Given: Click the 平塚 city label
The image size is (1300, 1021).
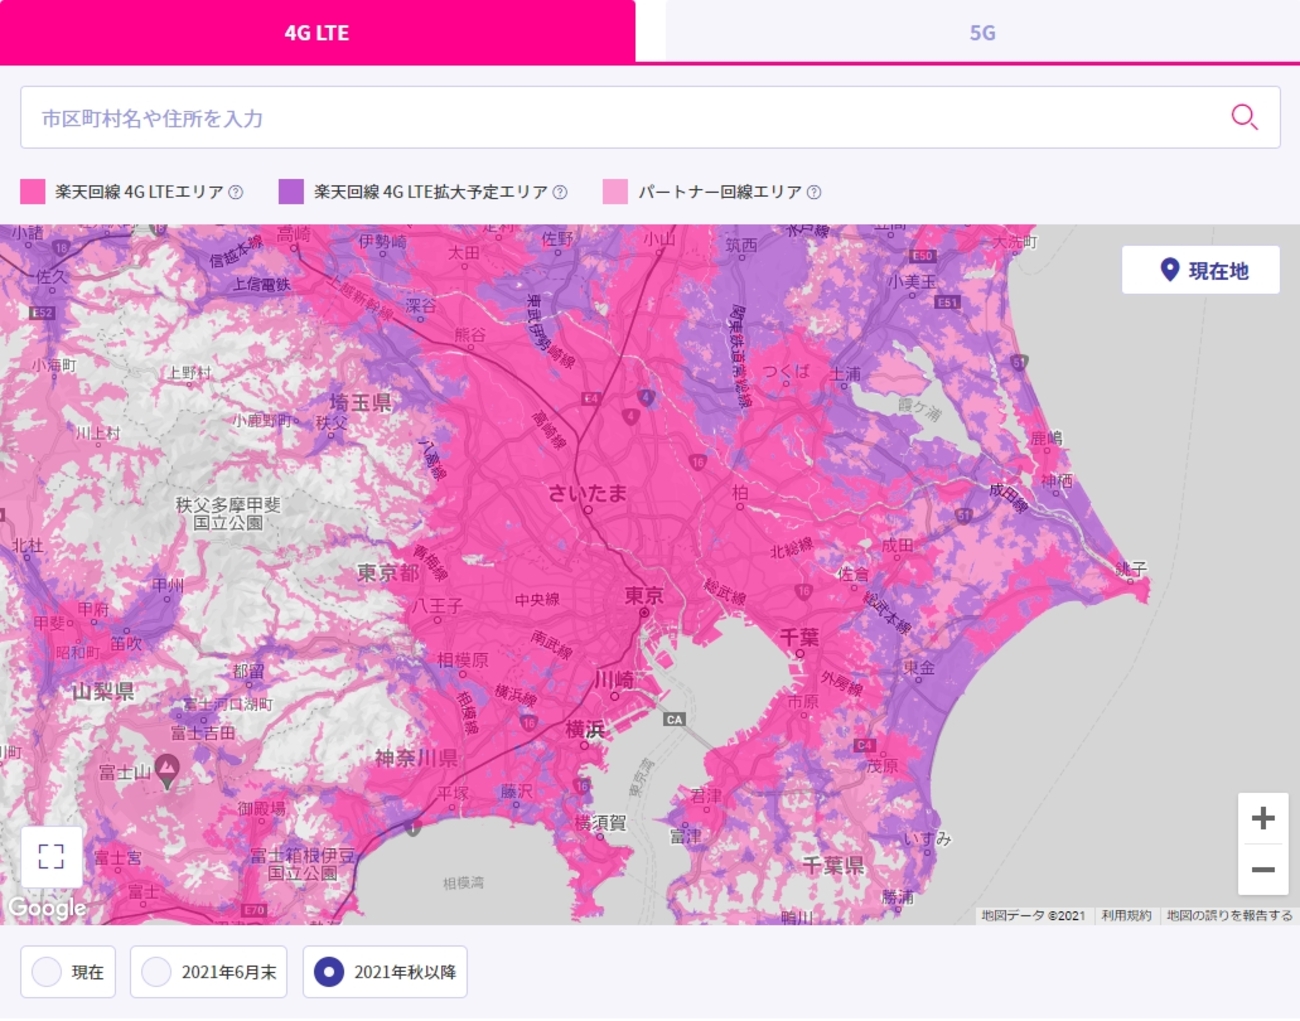Looking at the screenshot, I should click(x=453, y=792).
